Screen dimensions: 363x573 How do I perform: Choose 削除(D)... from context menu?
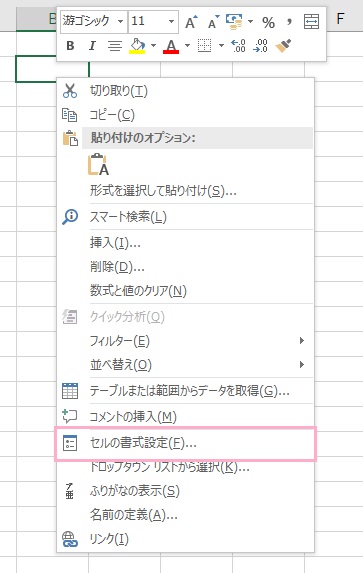click(186, 267)
